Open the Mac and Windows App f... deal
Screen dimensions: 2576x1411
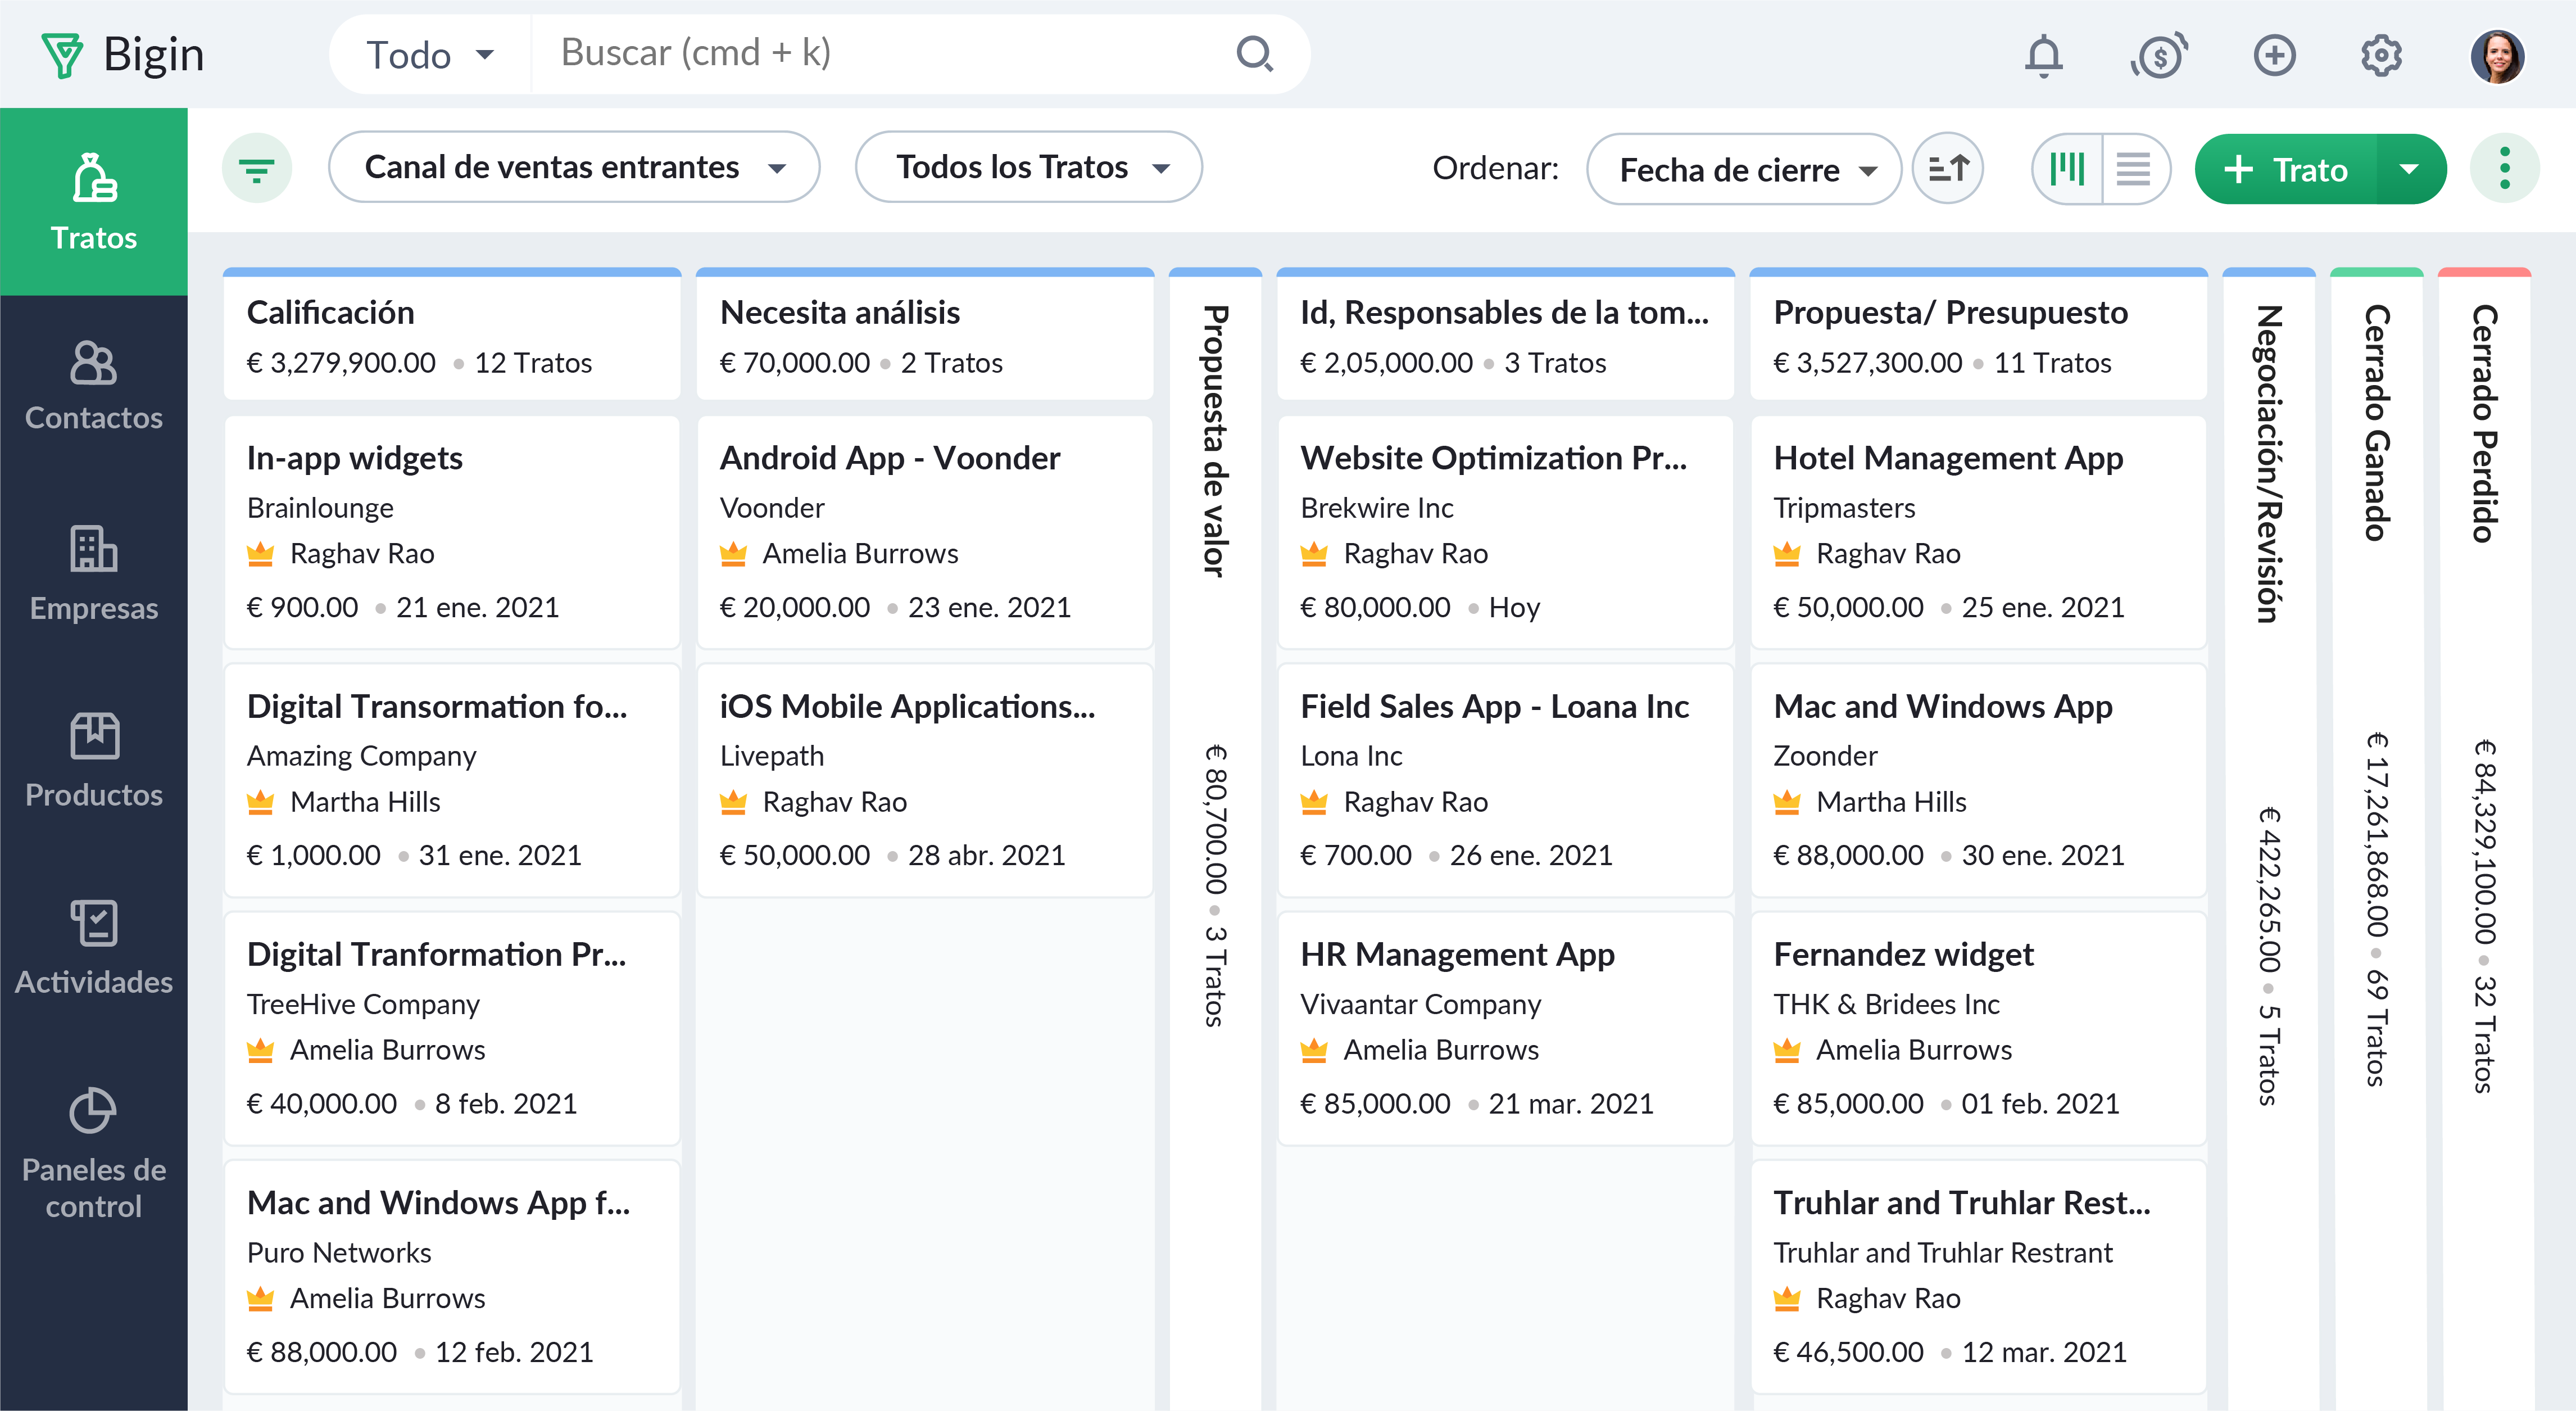click(452, 1277)
